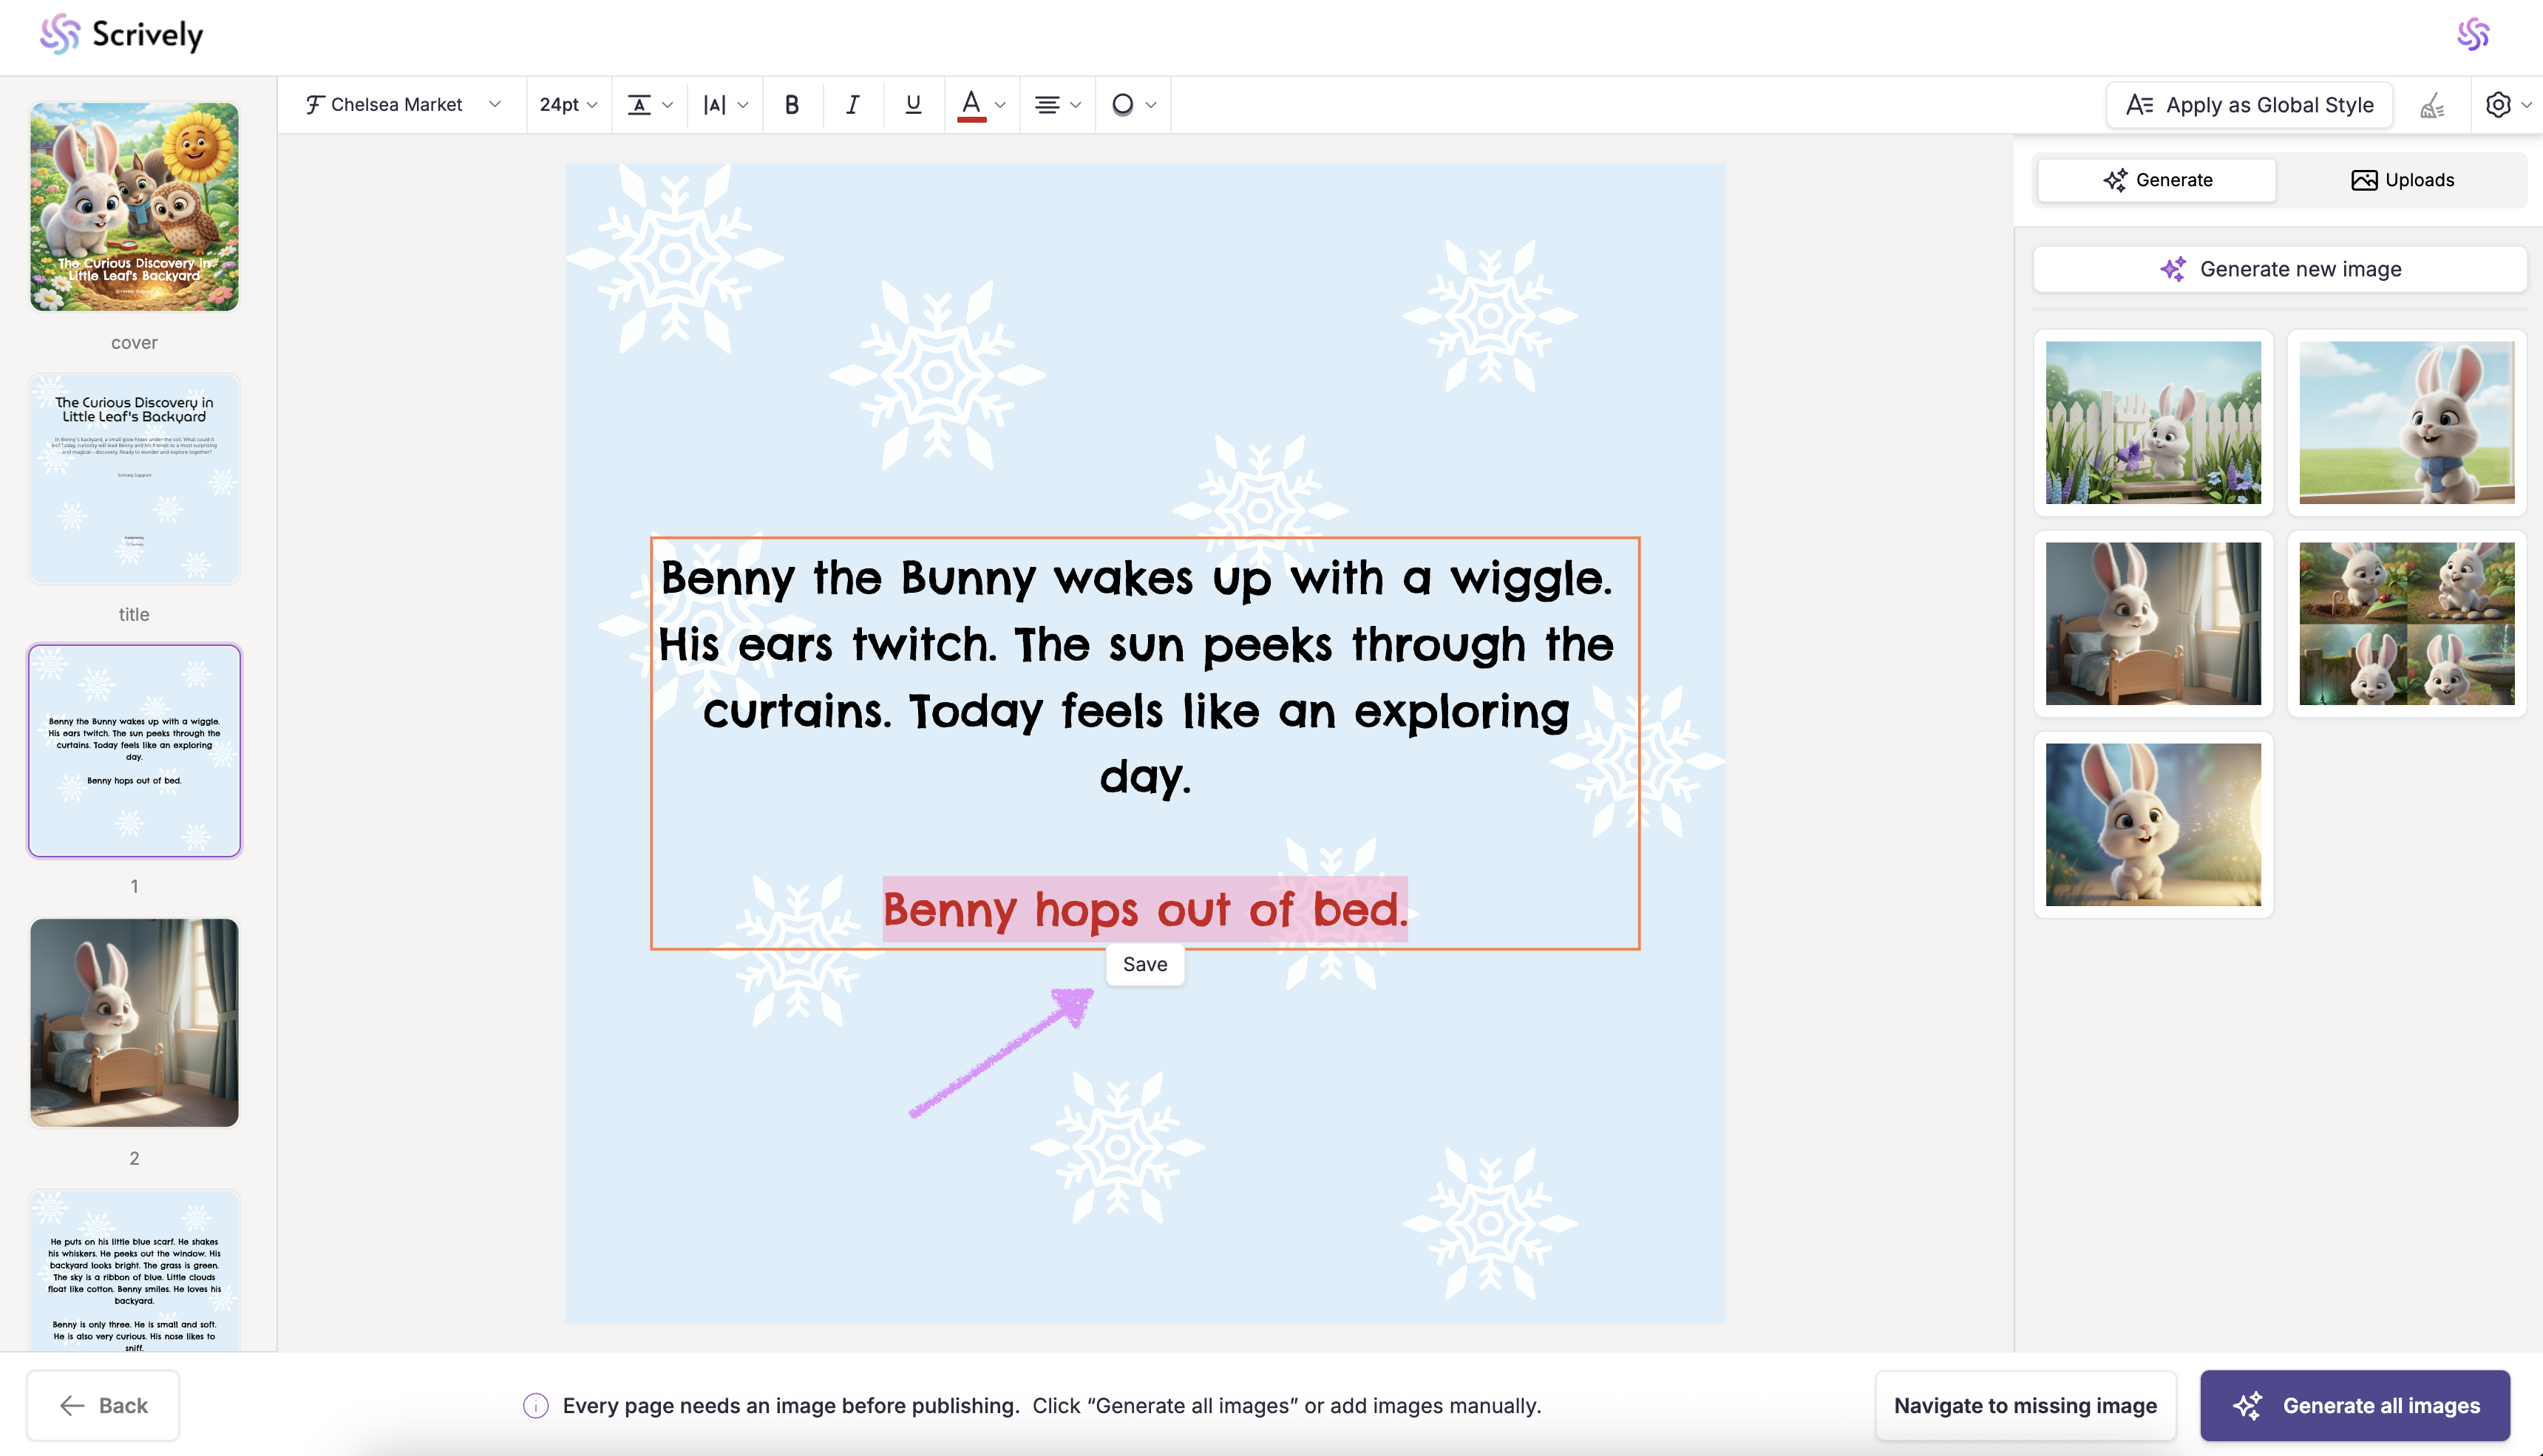Select the cover page thumbnail

tap(134, 207)
